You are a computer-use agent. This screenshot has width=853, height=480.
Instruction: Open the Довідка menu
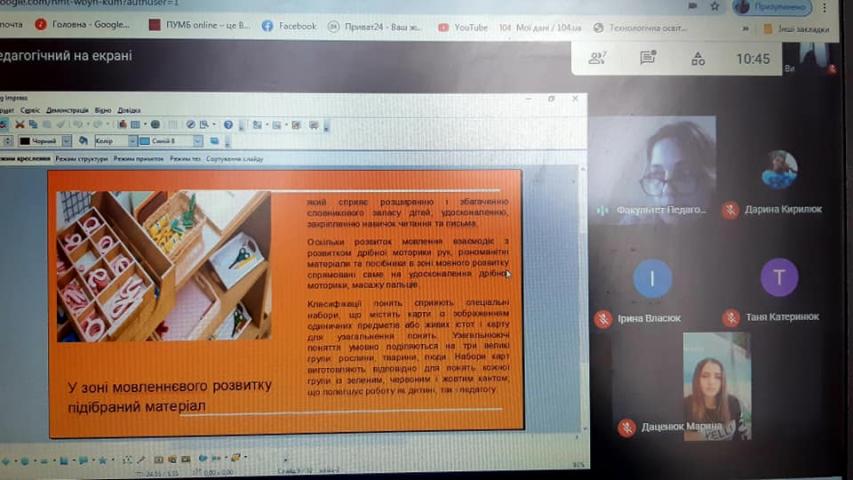129,110
